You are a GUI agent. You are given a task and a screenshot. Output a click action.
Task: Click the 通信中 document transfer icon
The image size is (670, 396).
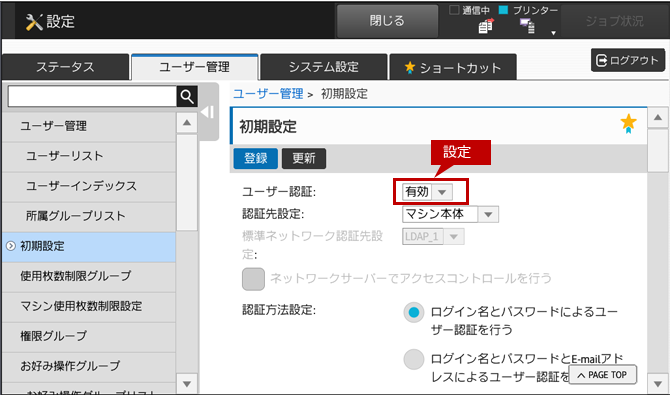[x=486, y=26]
